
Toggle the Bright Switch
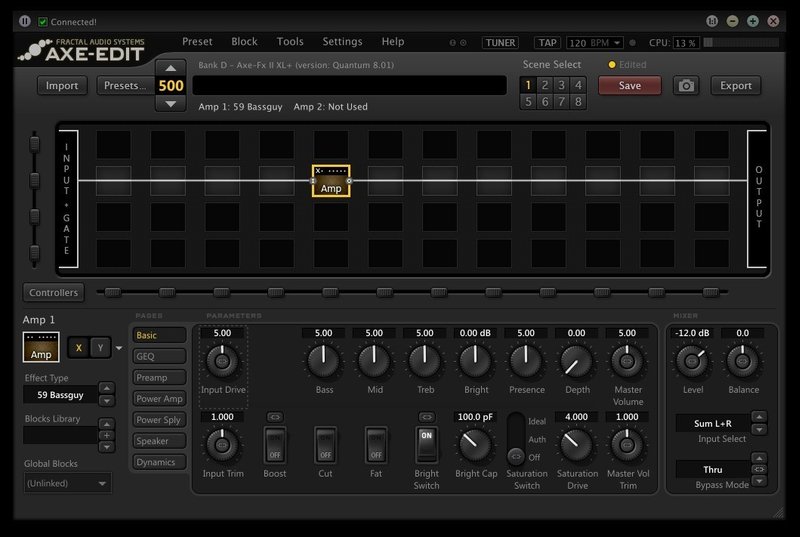(x=427, y=445)
